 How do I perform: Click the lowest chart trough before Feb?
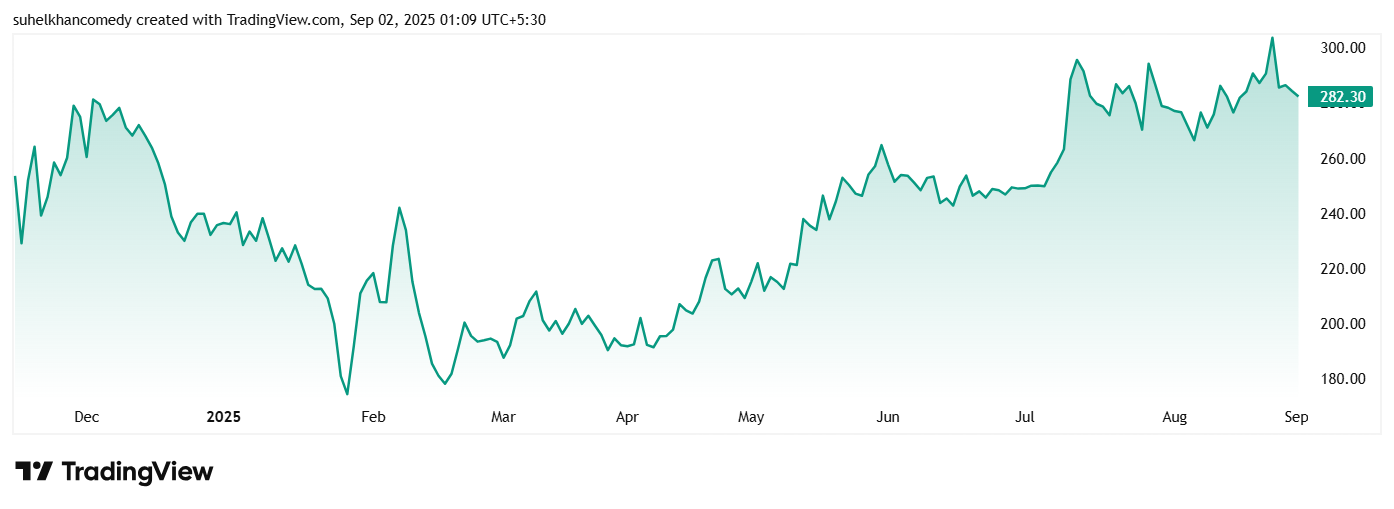click(347, 394)
